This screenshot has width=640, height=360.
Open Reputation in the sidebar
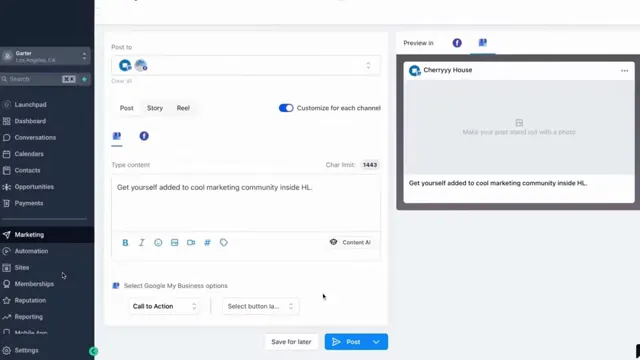click(x=30, y=300)
